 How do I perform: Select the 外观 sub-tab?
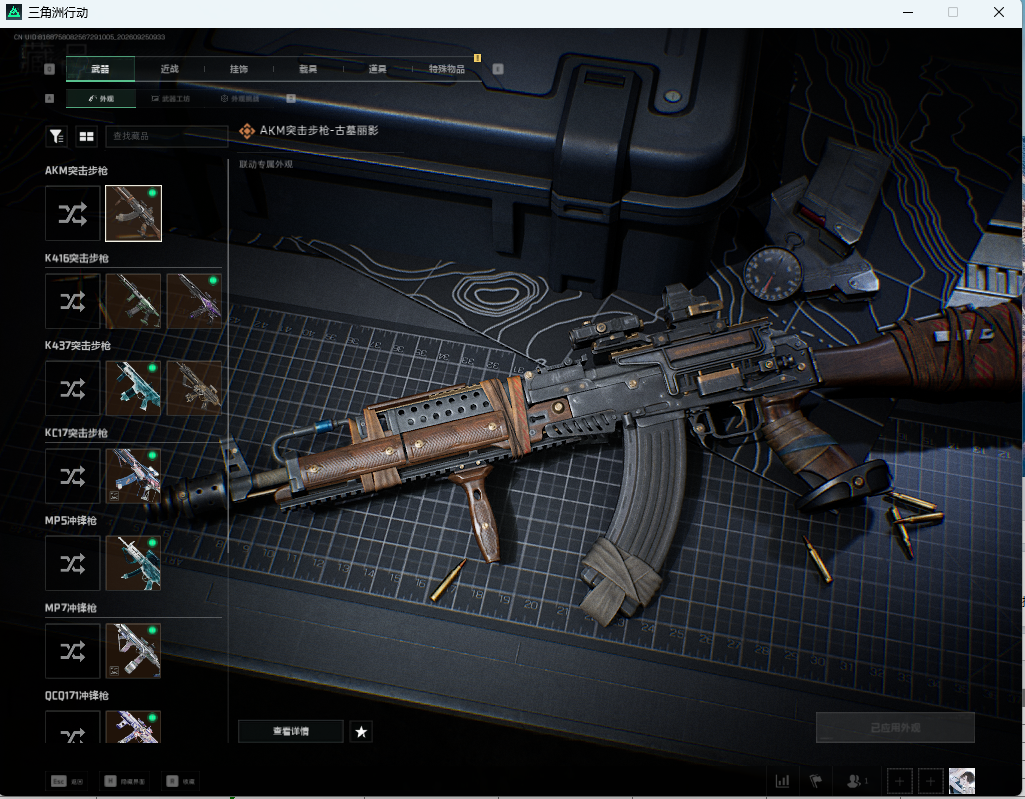click(x=101, y=99)
